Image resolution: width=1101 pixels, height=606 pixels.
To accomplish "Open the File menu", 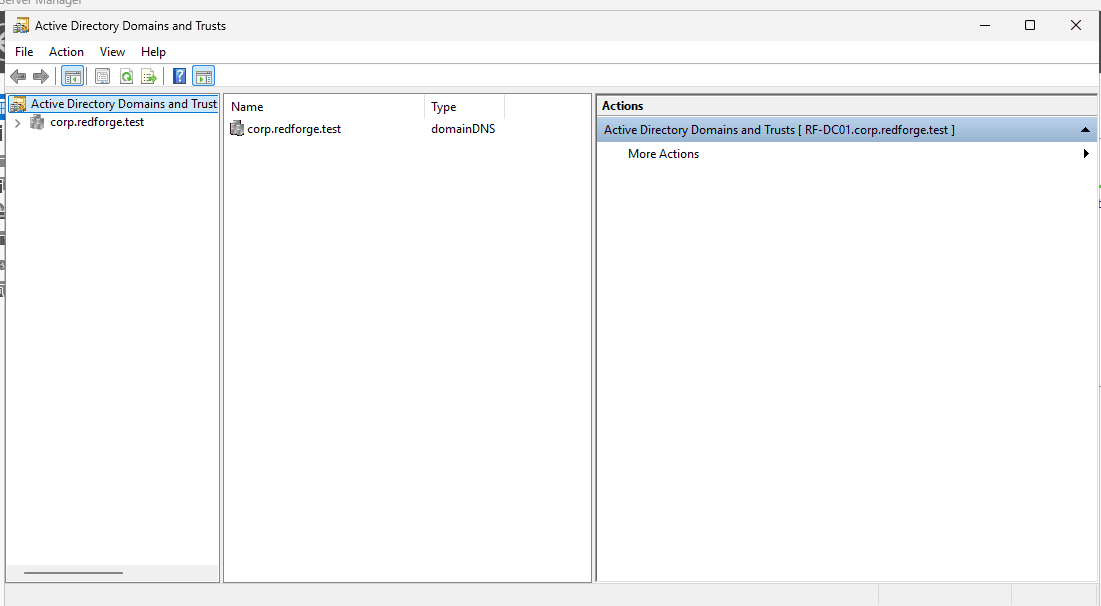I will [x=24, y=52].
